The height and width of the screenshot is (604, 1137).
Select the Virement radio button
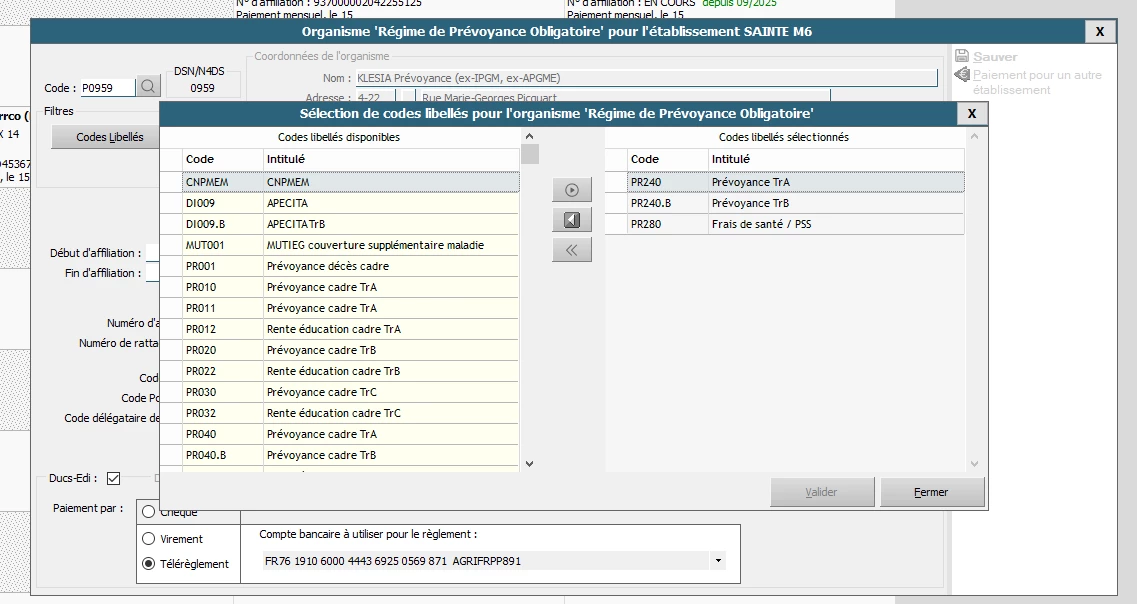tap(149, 539)
